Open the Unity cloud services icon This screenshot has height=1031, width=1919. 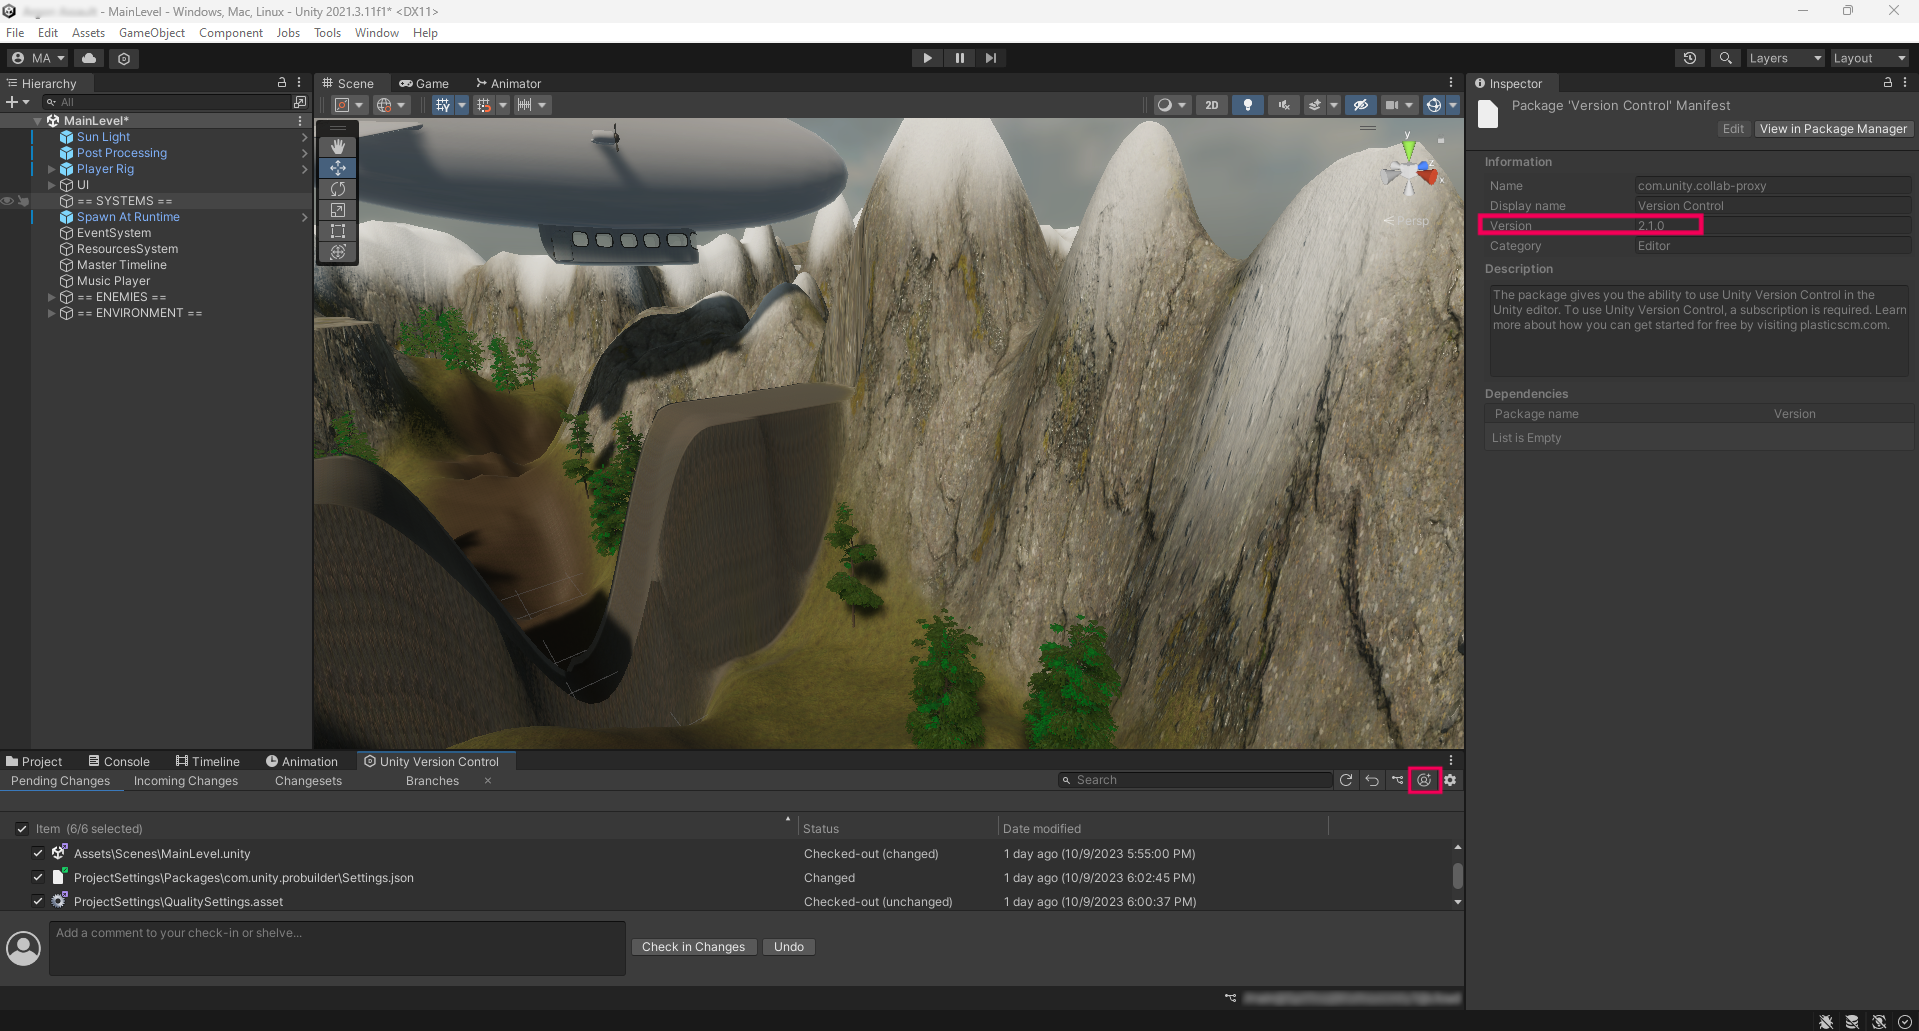coord(89,58)
